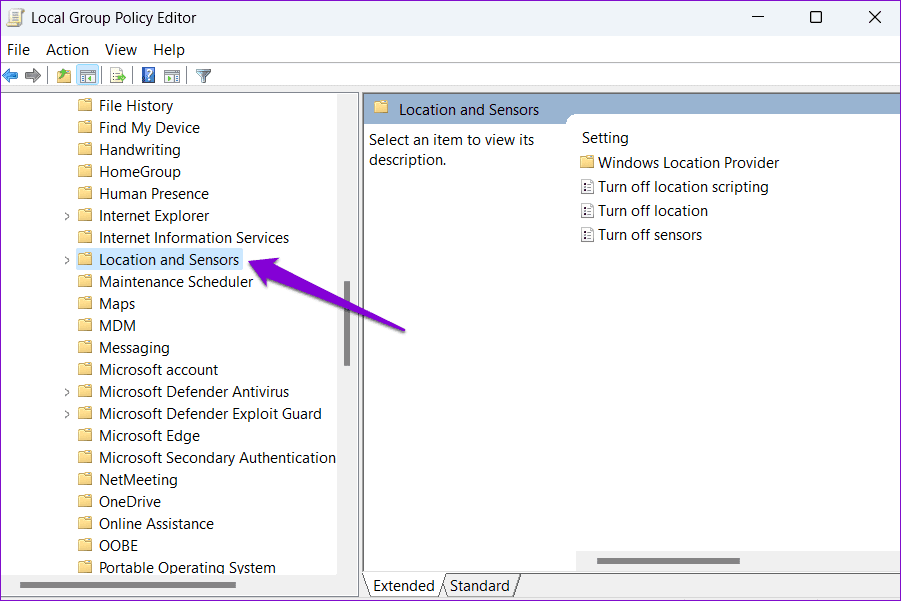Image resolution: width=901 pixels, height=601 pixels.
Task: Click the Back arrow toolbar icon
Action: [x=10, y=75]
